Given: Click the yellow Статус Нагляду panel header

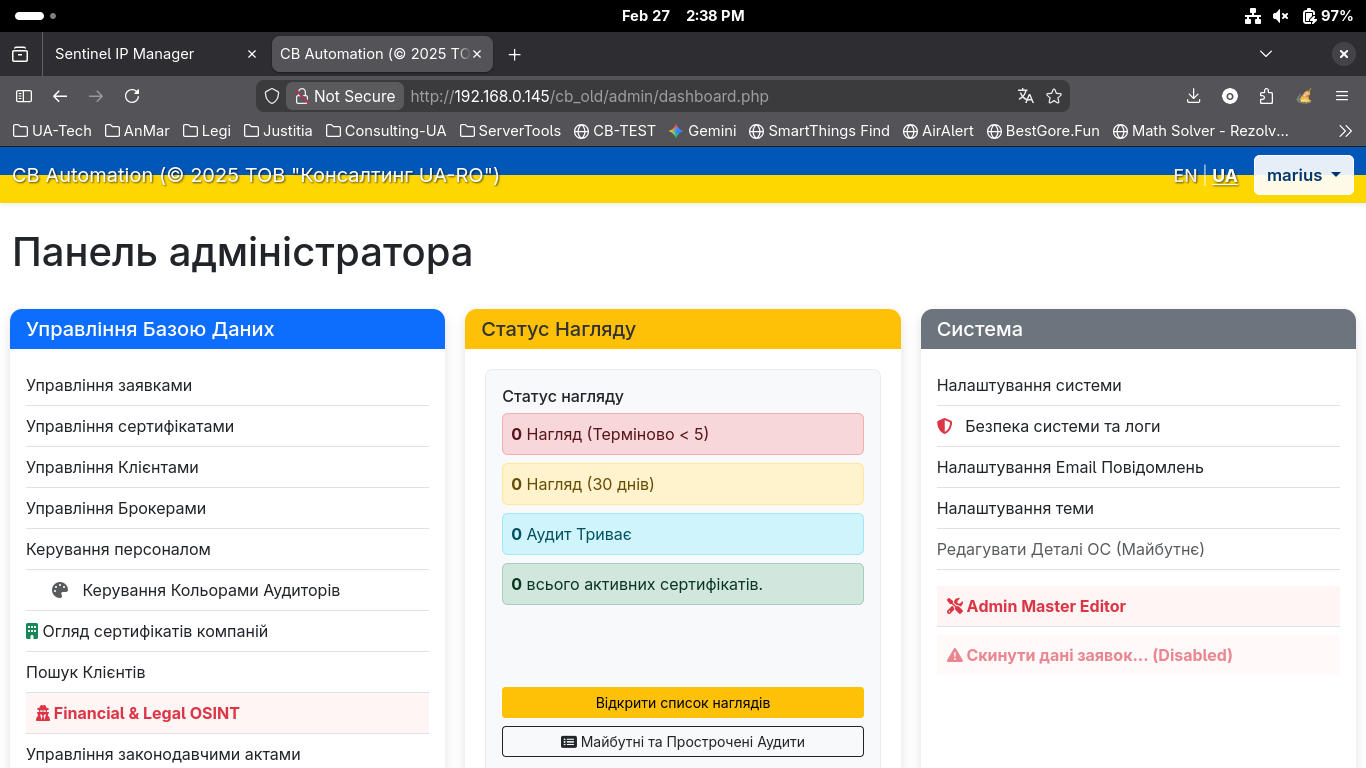Looking at the screenshot, I should click(683, 328).
